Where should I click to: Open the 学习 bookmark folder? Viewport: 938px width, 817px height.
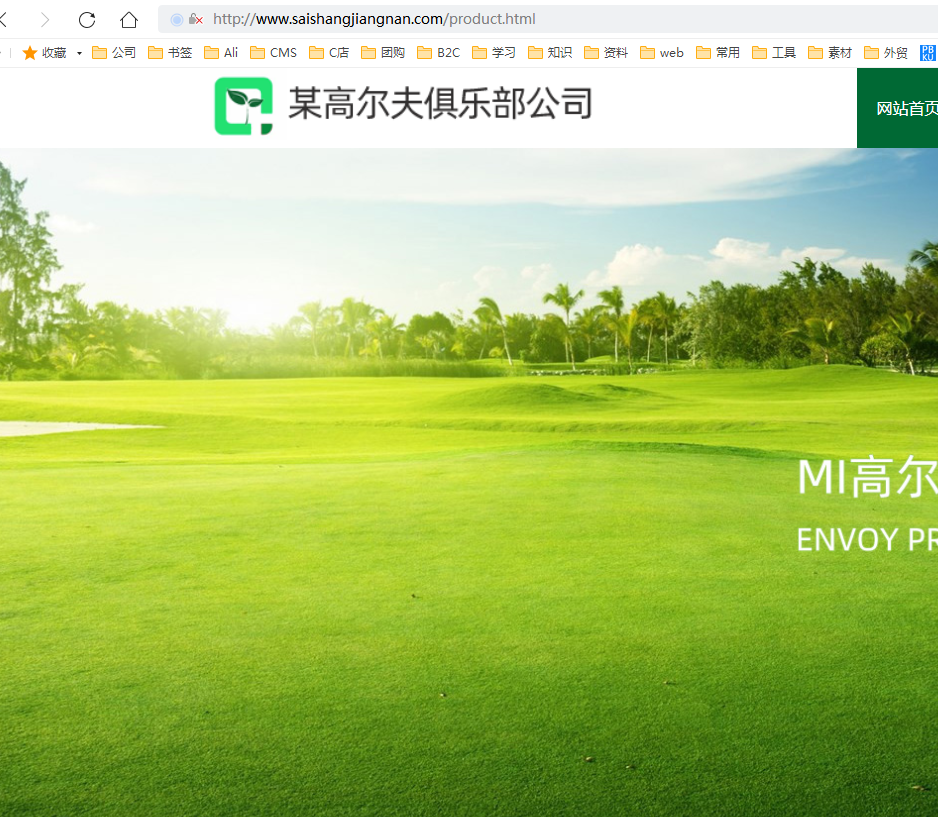pyautogui.click(x=494, y=53)
